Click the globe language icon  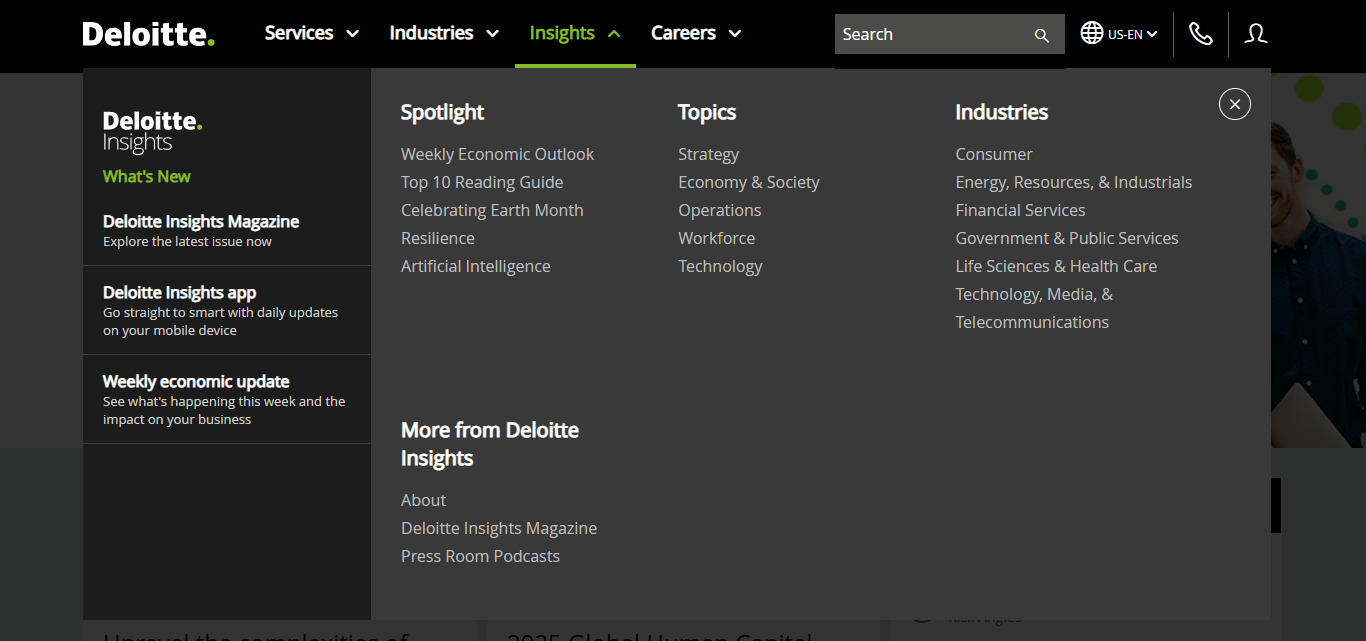[x=1092, y=33]
